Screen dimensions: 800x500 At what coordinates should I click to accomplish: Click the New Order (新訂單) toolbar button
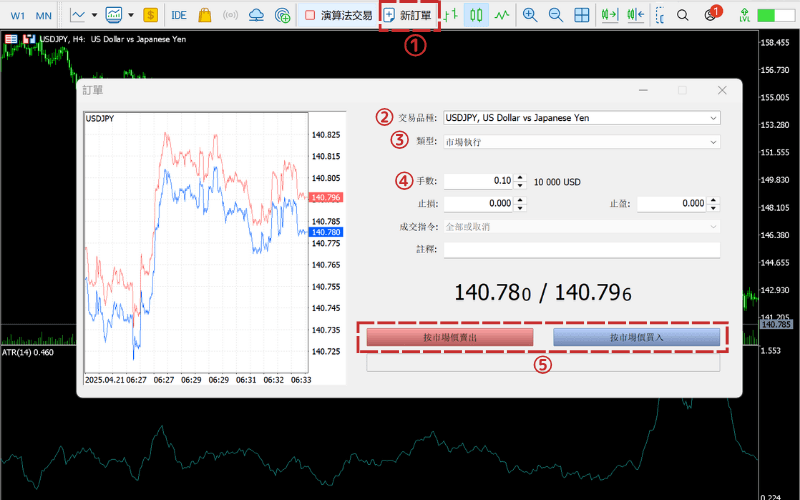tap(408, 15)
